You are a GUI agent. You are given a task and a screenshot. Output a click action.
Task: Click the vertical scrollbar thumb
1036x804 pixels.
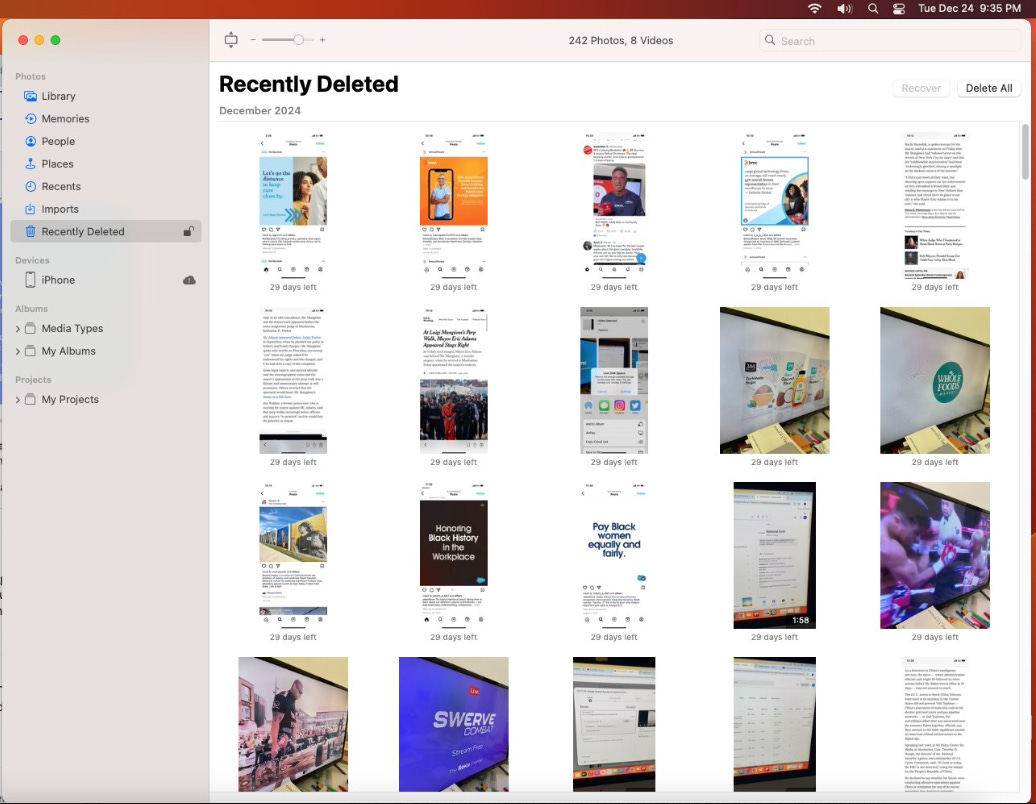click(x=1025, y=151)
